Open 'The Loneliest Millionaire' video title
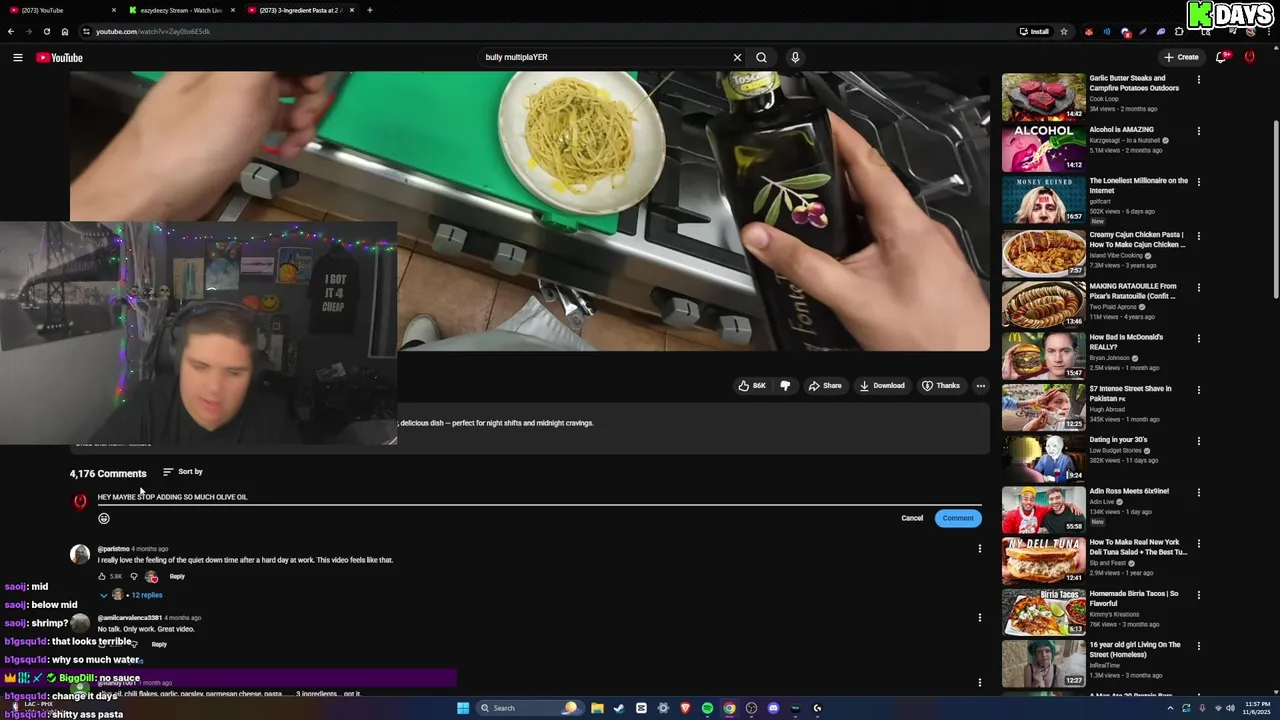Viewport: 1280px width, 720px height. (x=1139, y=185)
